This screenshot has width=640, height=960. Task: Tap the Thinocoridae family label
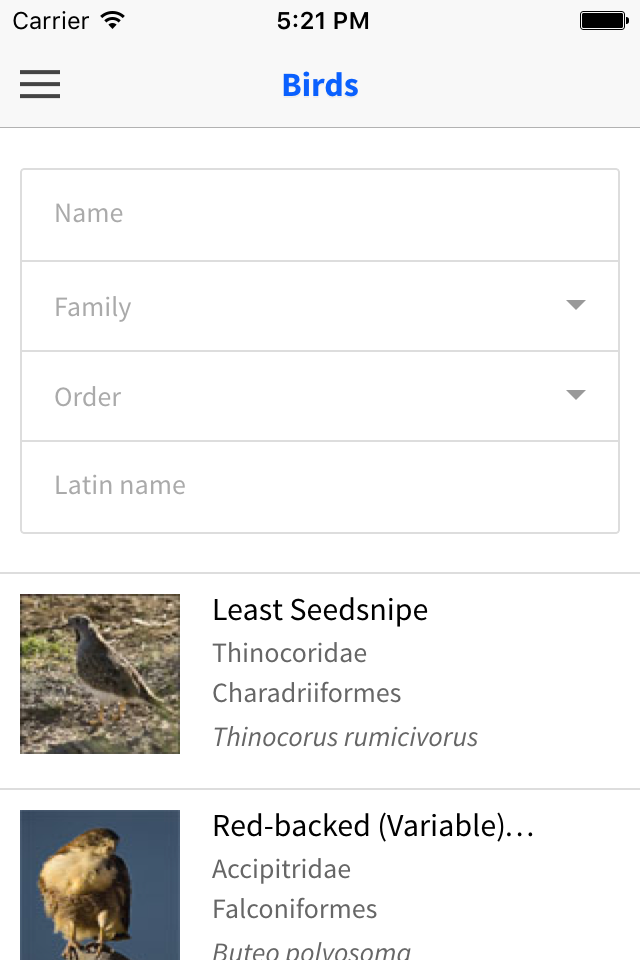290,653
